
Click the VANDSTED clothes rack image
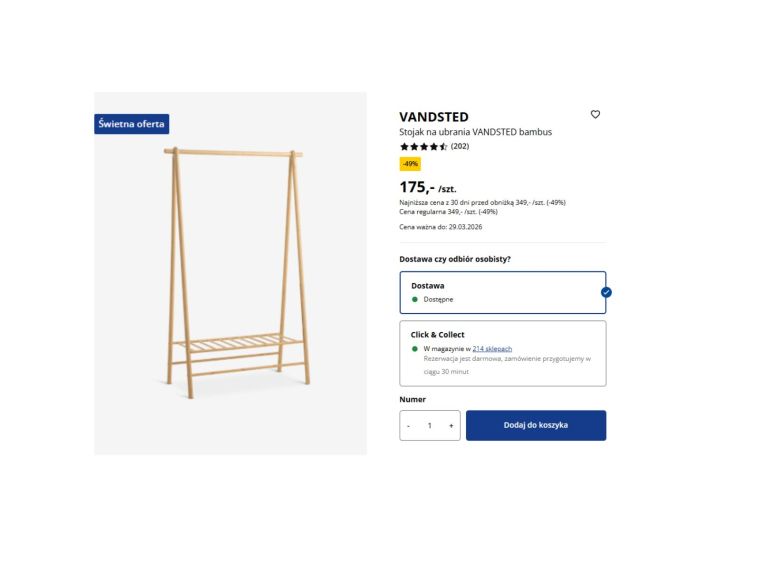pos(236,270)
